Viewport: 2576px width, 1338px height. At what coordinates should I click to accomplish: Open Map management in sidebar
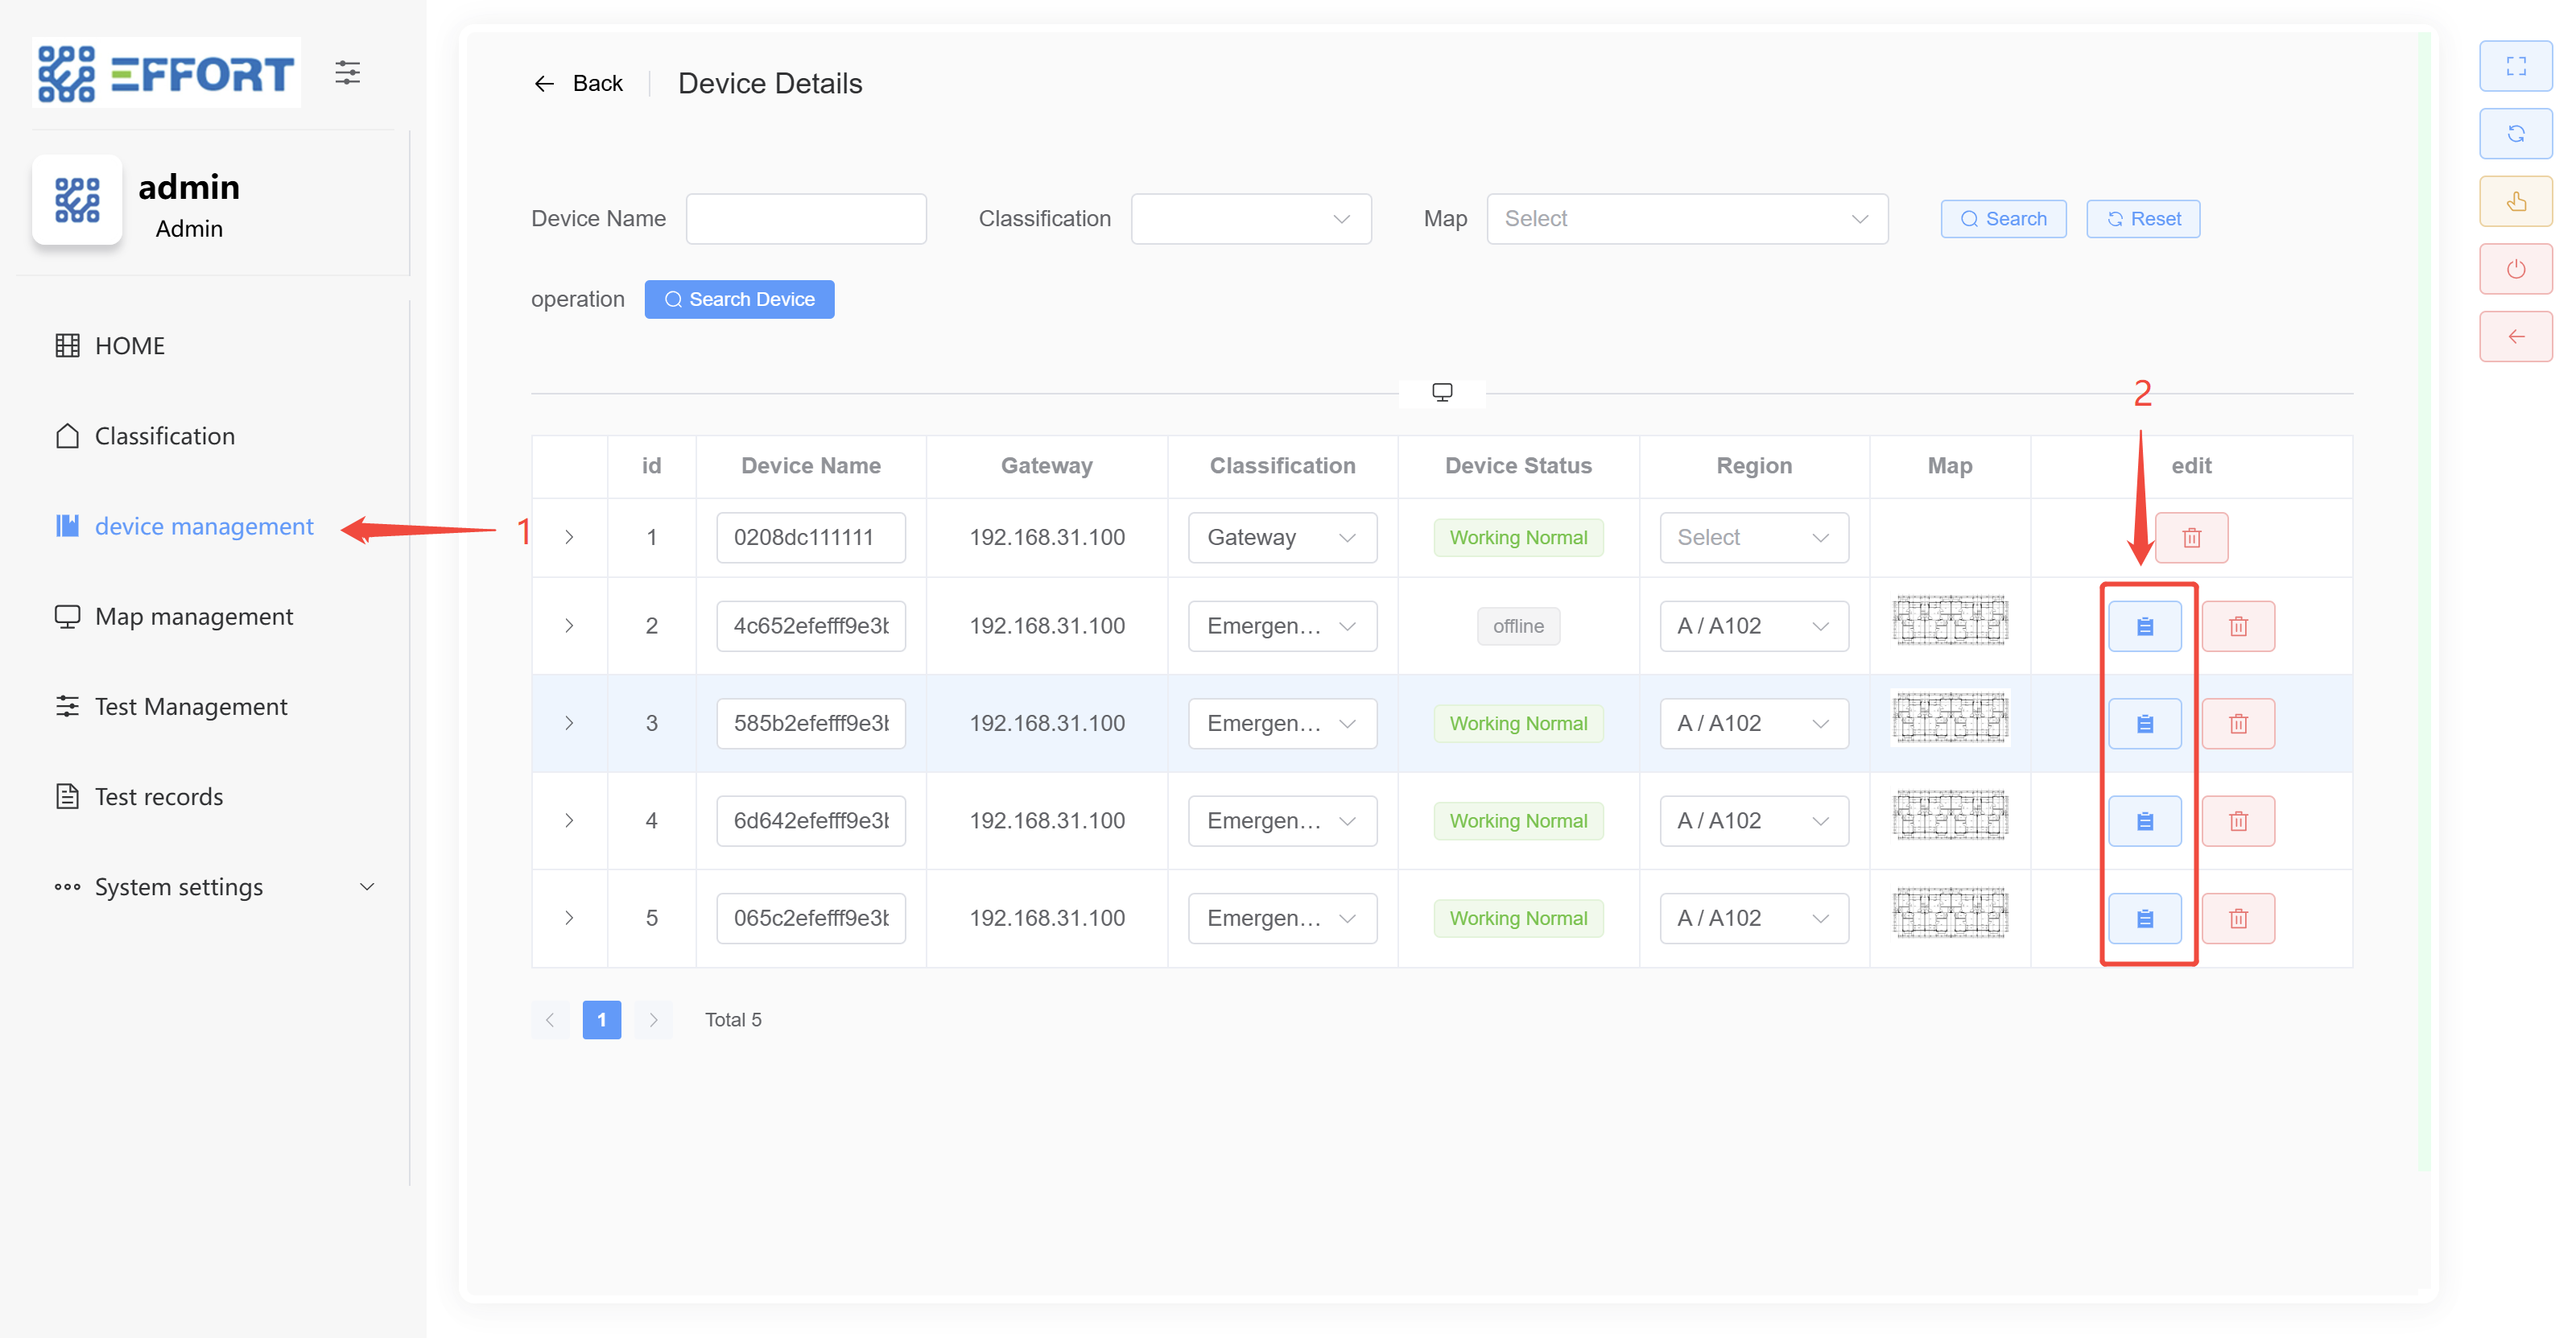[193, 616]
